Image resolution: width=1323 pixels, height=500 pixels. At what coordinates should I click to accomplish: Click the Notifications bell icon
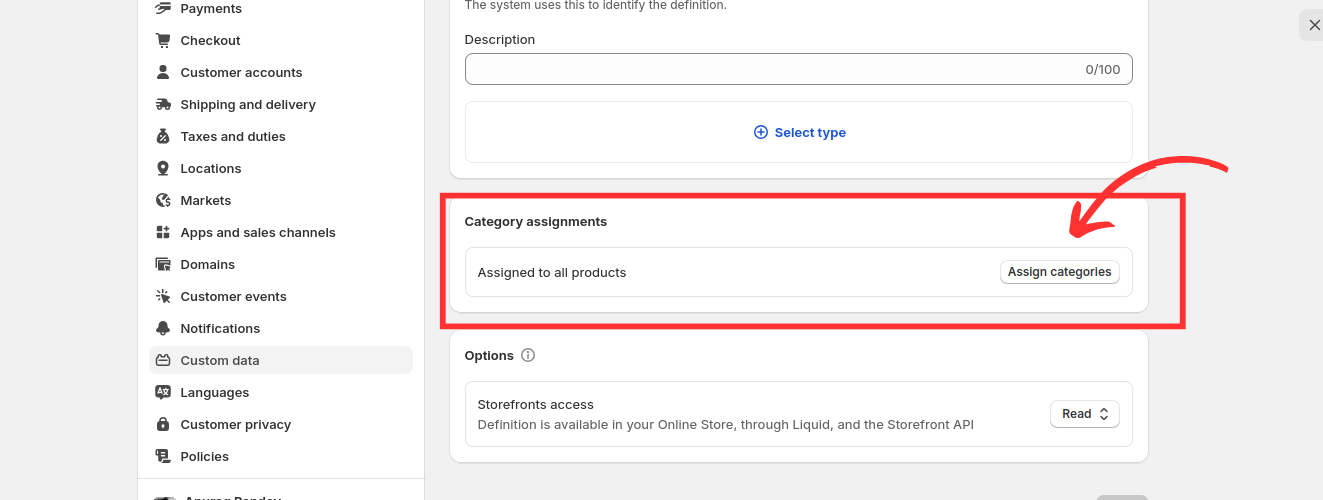point(163,328)
